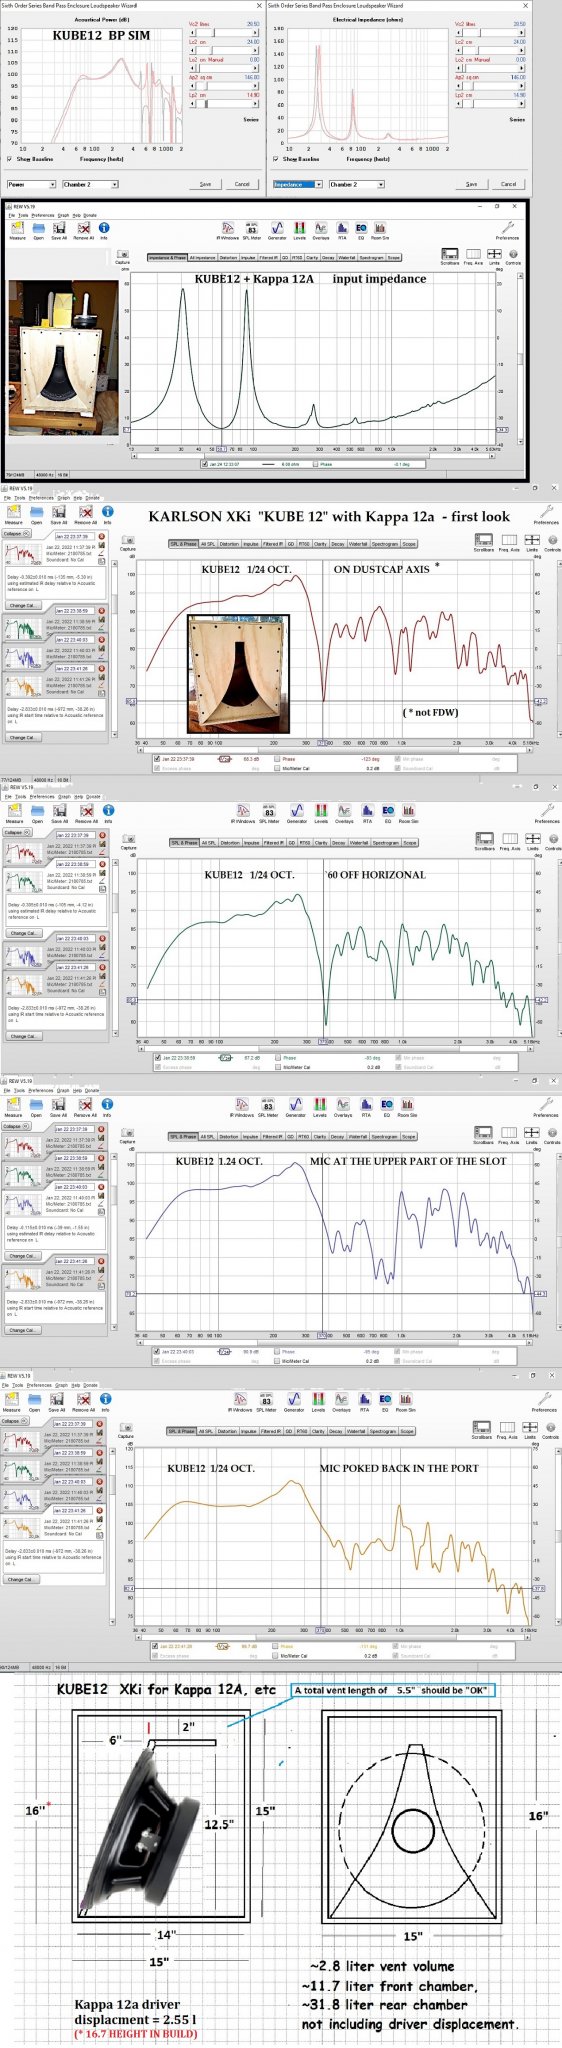Viewport: 562px width, 2048px height.
Task: Adjust Lp2 cm slider in Acoustical Power wizard
Action: tap(223, 103)
